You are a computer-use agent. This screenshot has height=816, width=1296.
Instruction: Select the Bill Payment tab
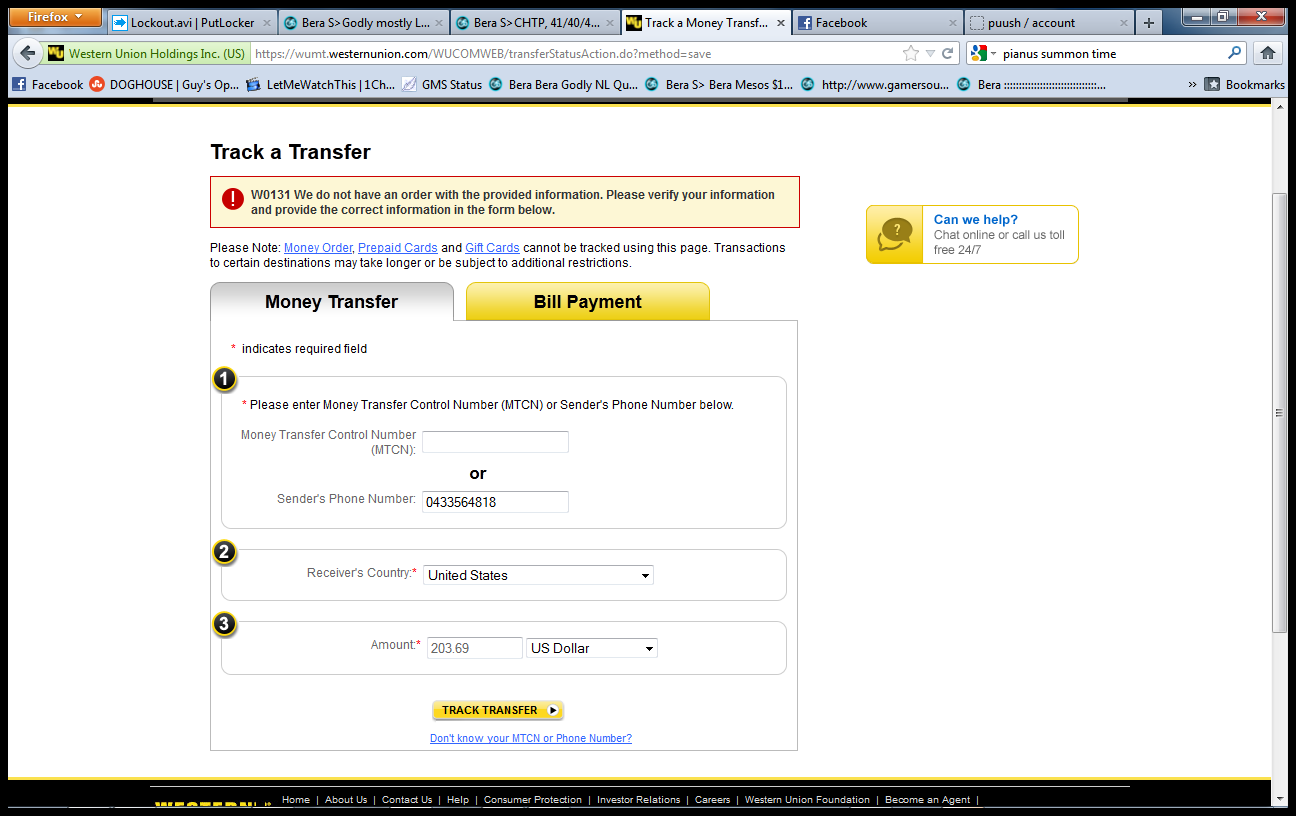588,302
